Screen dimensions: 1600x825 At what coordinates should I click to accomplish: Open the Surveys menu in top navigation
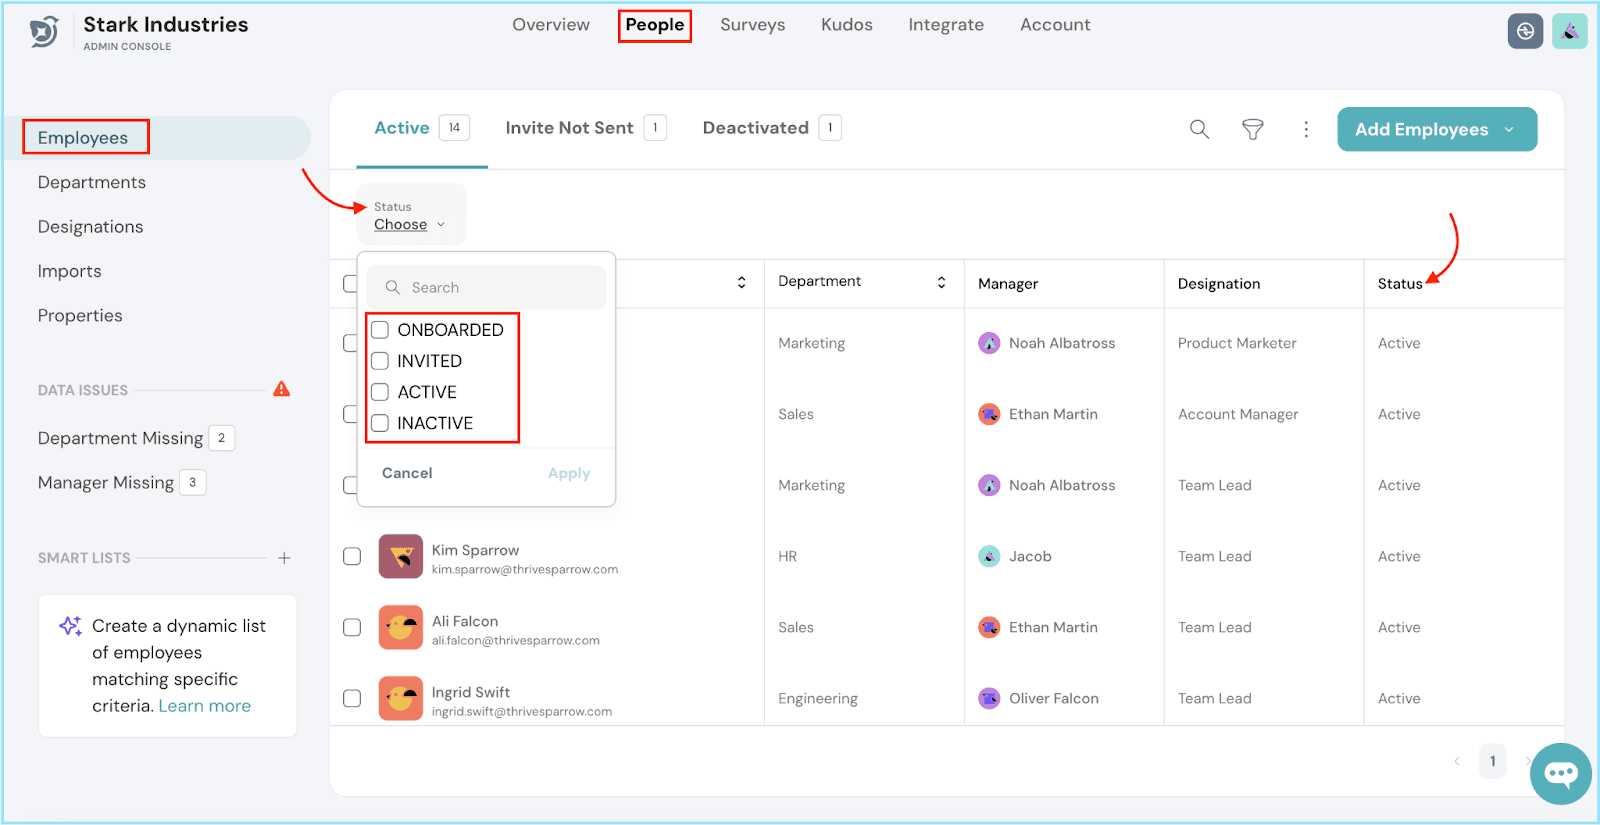point(753,25)
